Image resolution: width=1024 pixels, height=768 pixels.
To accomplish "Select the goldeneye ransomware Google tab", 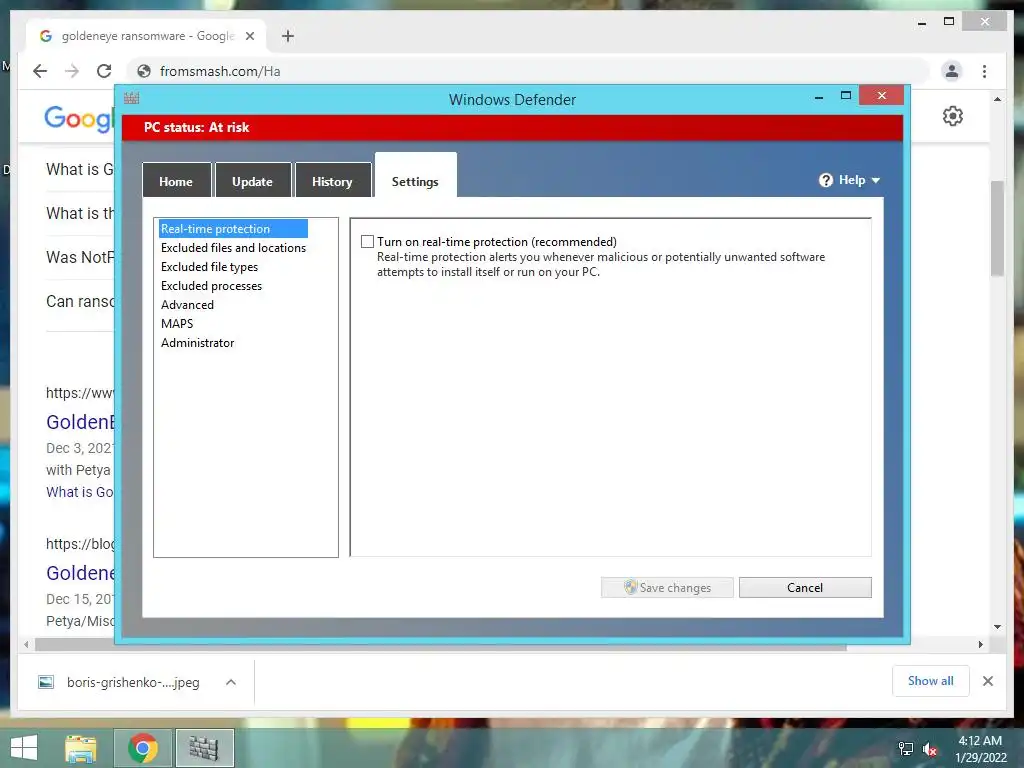I will [x=146, y=36].
